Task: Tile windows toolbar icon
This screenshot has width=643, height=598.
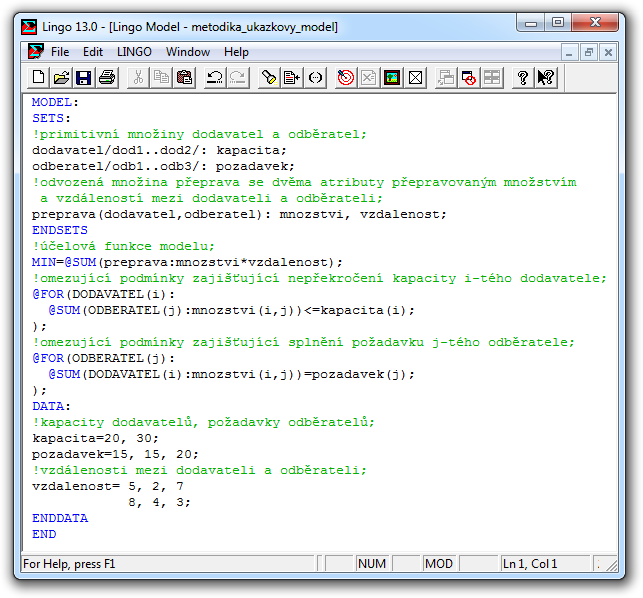Action: click(x=492, y=78)
